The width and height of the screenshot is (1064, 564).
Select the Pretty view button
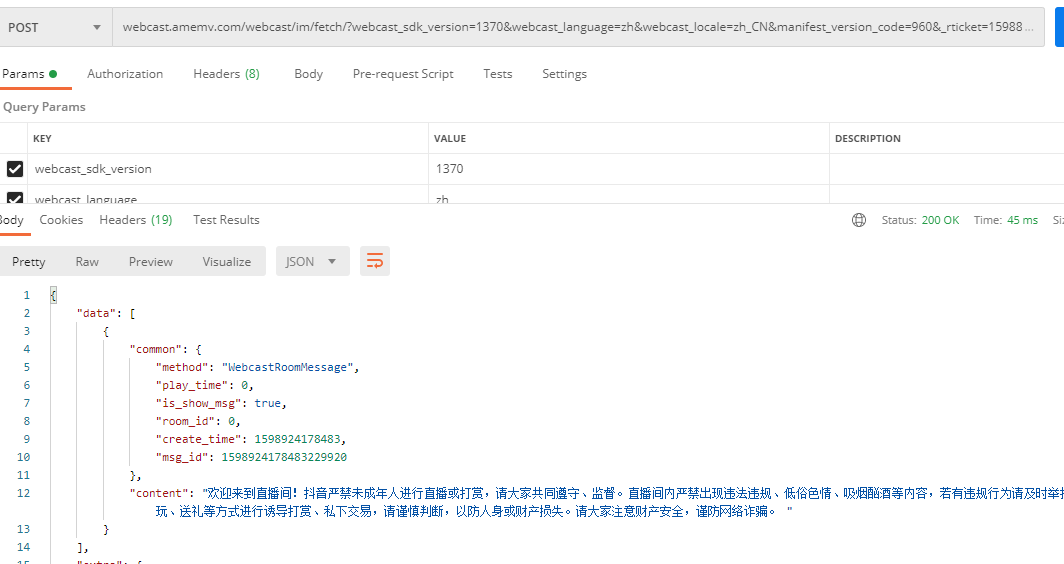click(x=28, y=261)
